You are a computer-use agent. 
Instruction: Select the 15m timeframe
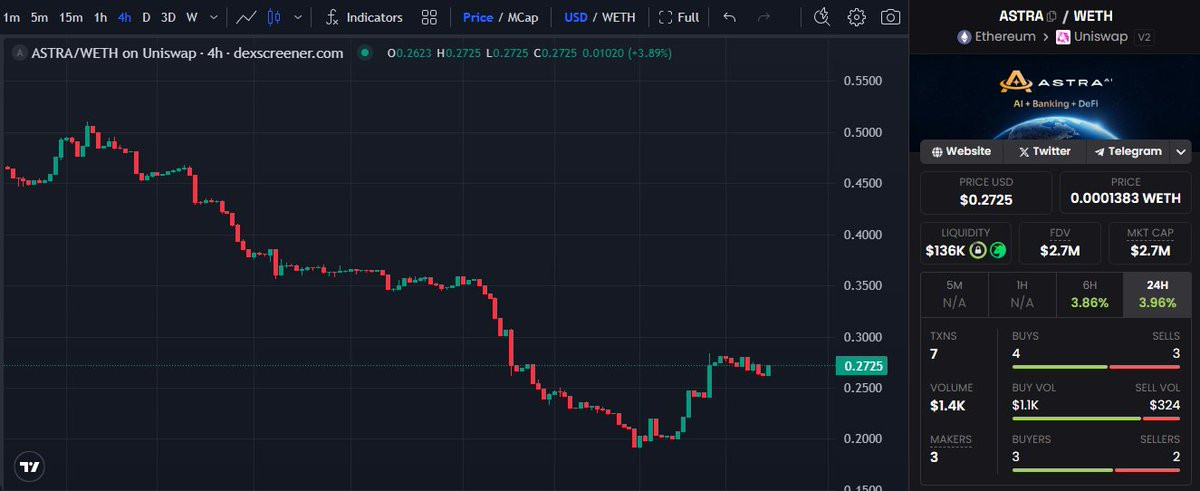71,17
